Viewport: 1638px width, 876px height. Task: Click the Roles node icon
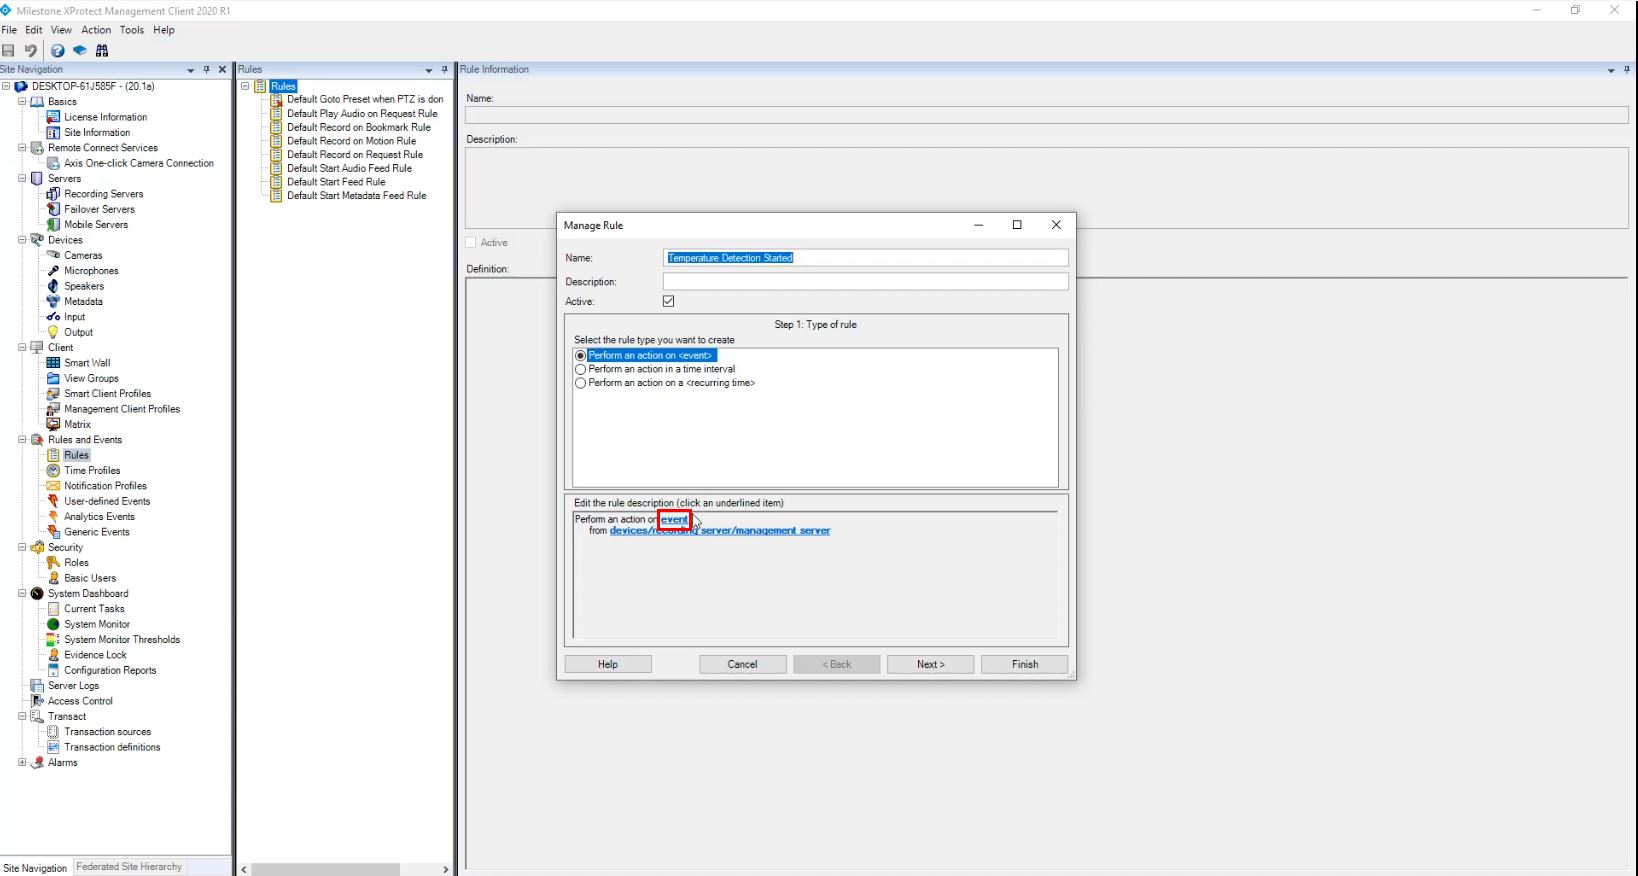(54, 563)
